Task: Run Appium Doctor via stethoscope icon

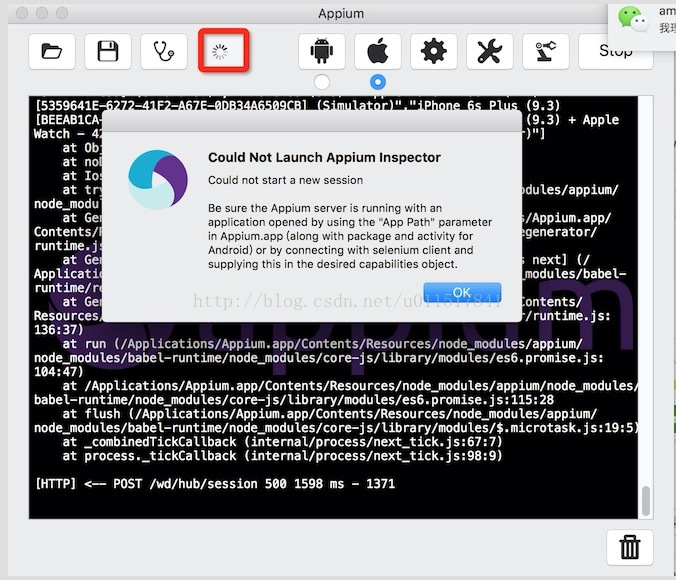Action: click(164, 52)
